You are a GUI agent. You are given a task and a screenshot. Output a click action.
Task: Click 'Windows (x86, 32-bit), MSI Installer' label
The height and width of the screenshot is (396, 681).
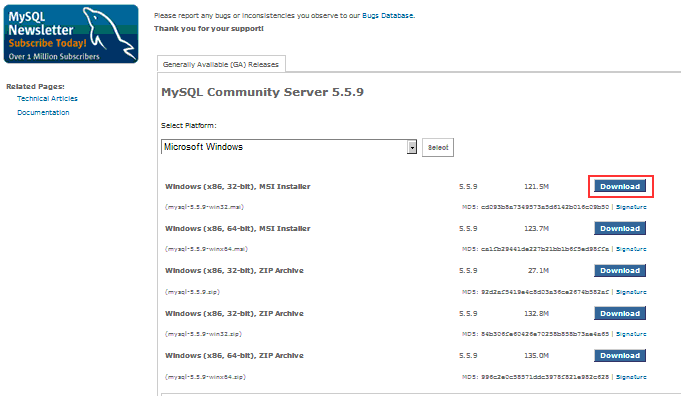238,187
